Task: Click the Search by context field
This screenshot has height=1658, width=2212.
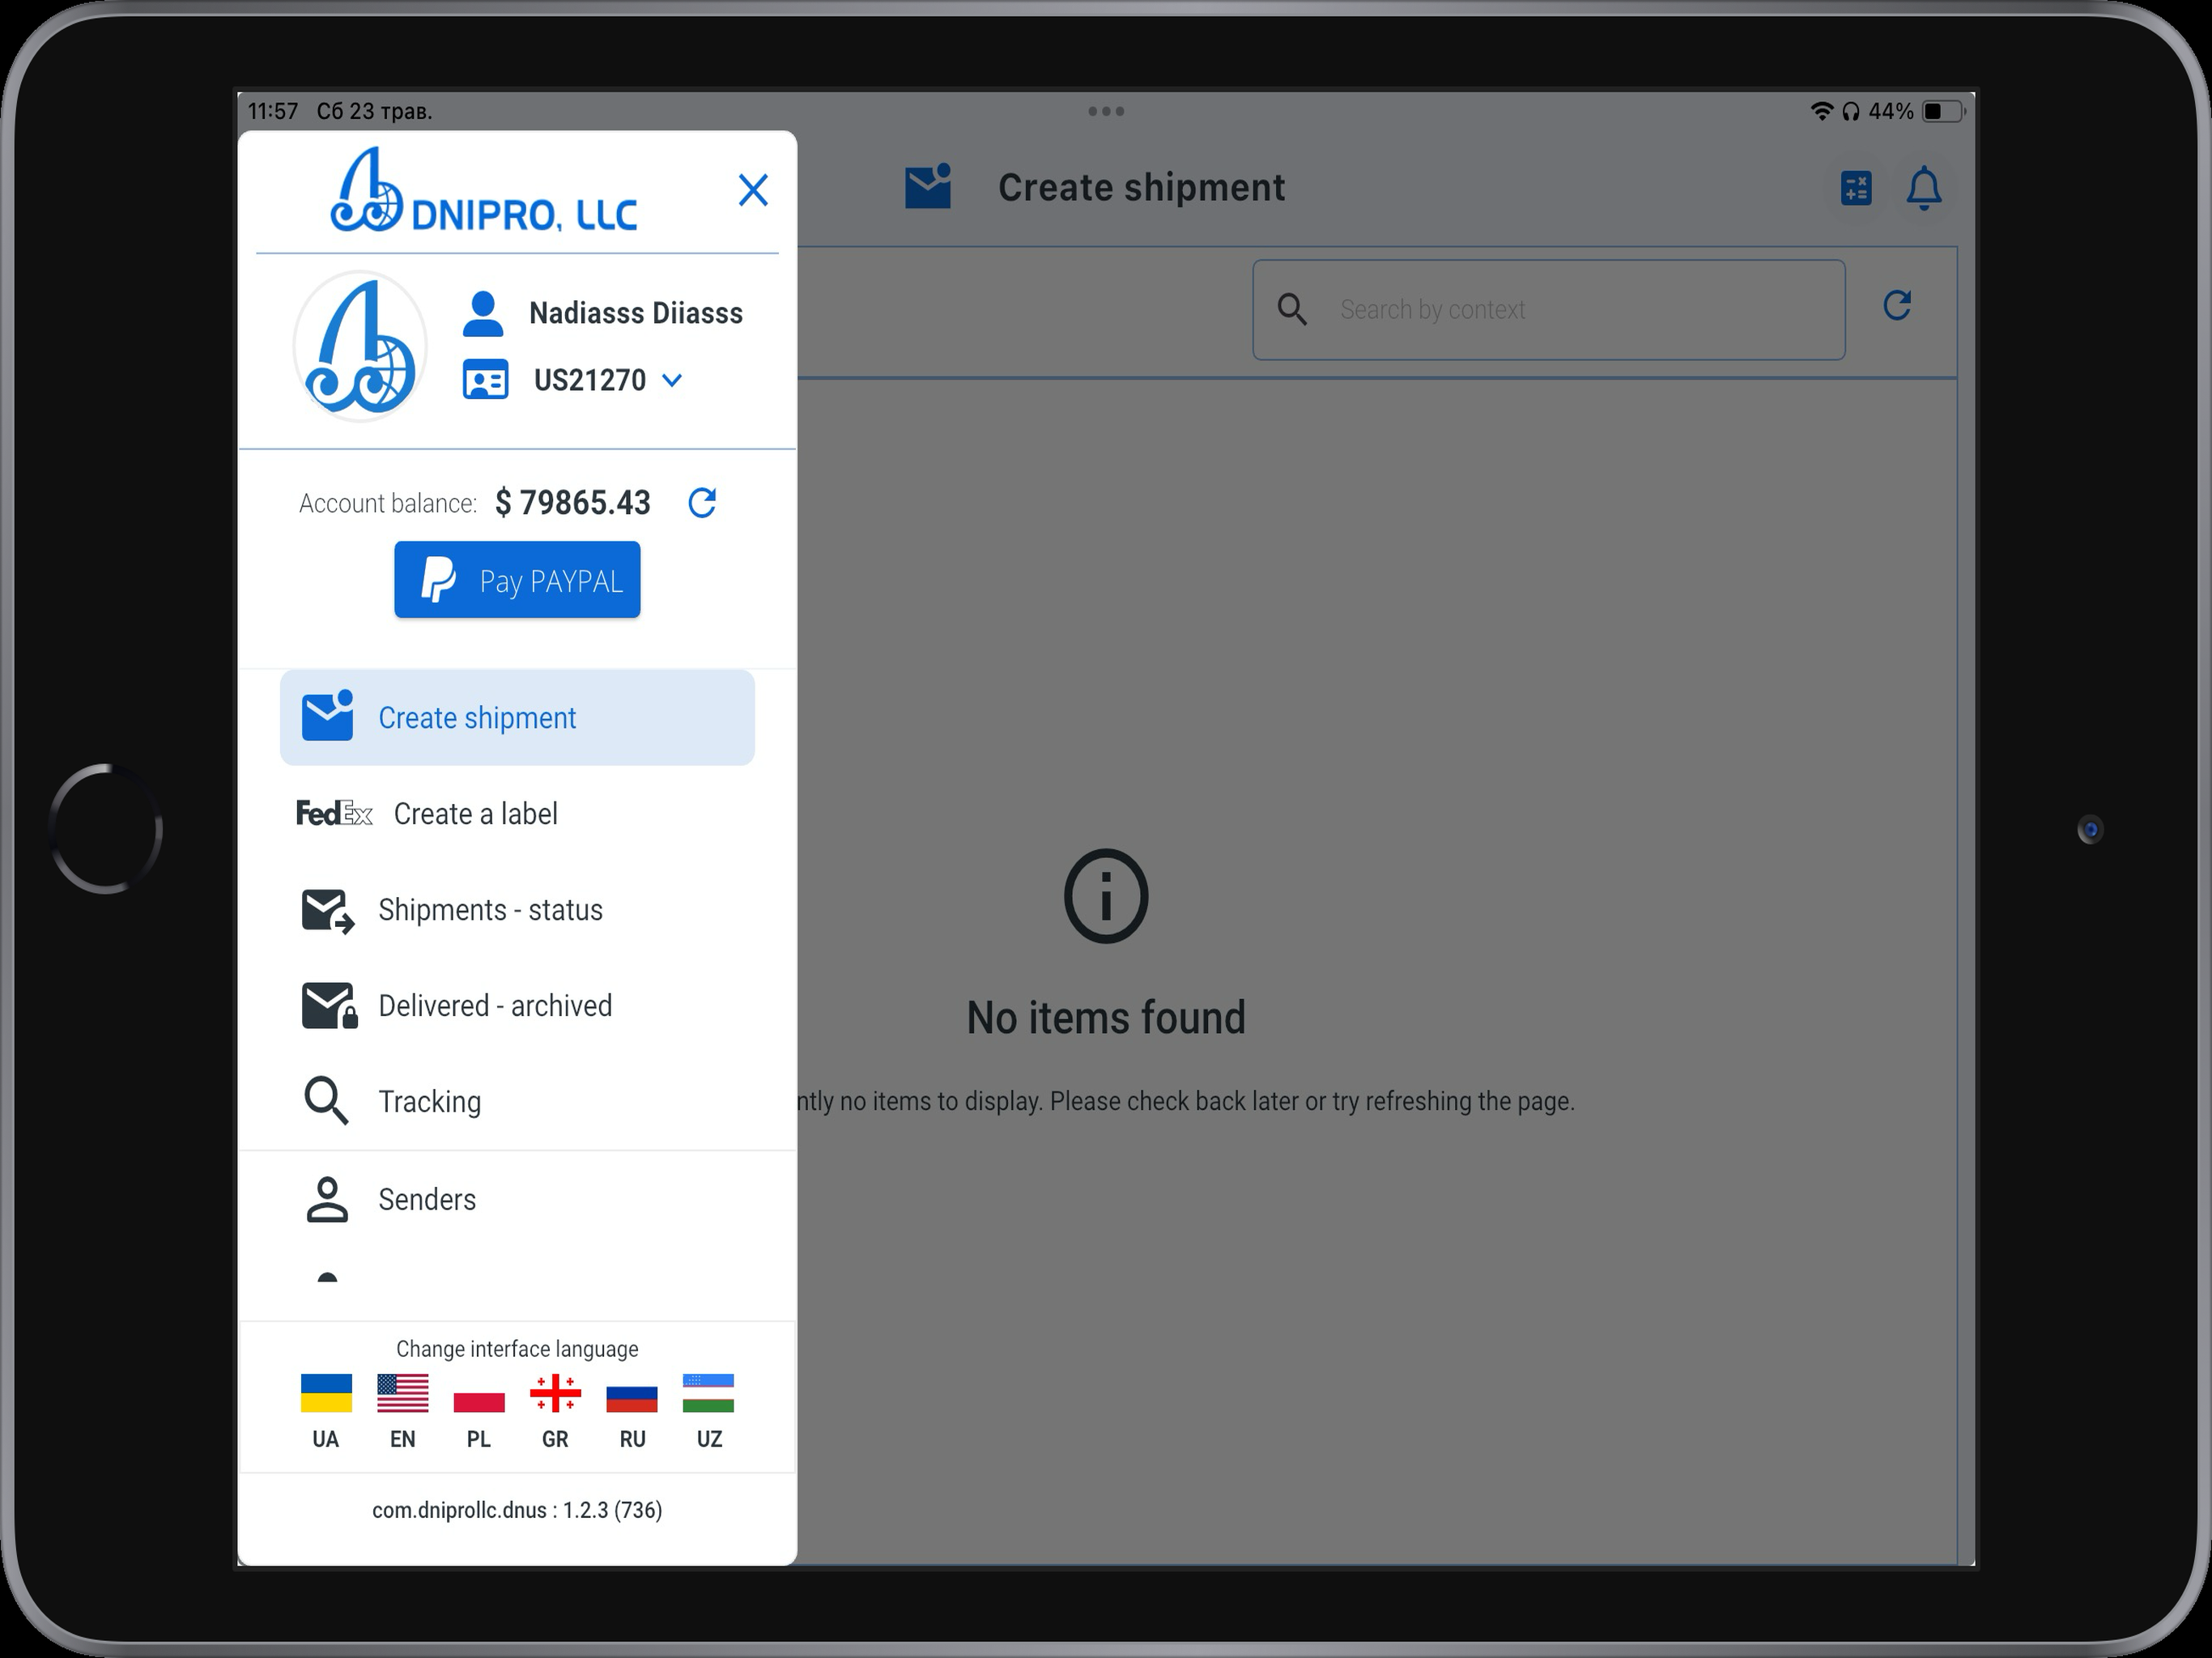Action: coord(1549,310)
